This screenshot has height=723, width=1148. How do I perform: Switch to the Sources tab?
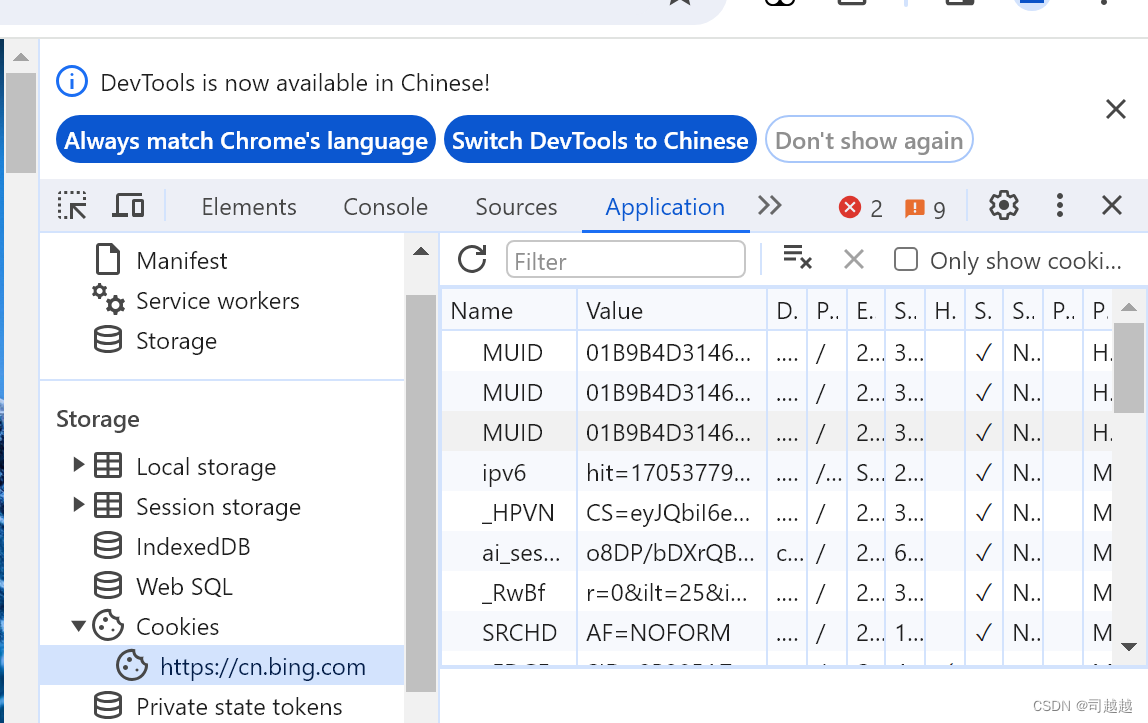516,207
